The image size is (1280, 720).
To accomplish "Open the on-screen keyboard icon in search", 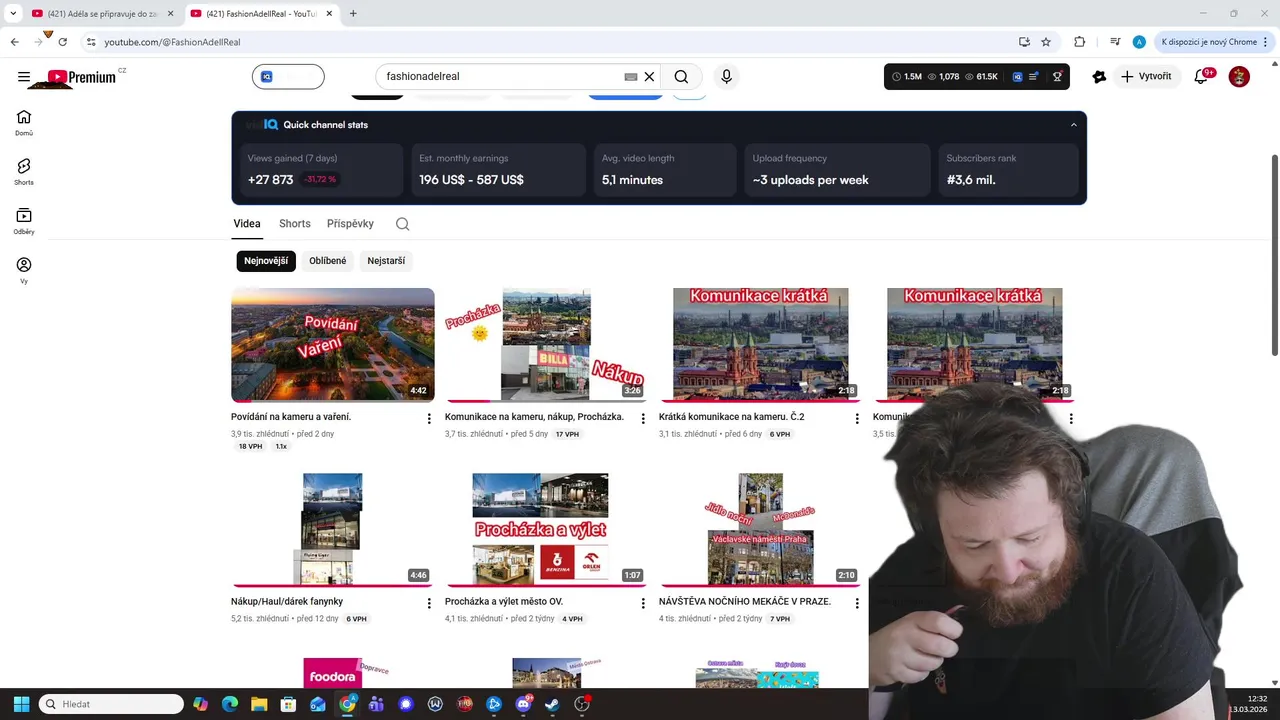I will click(630, 77).
